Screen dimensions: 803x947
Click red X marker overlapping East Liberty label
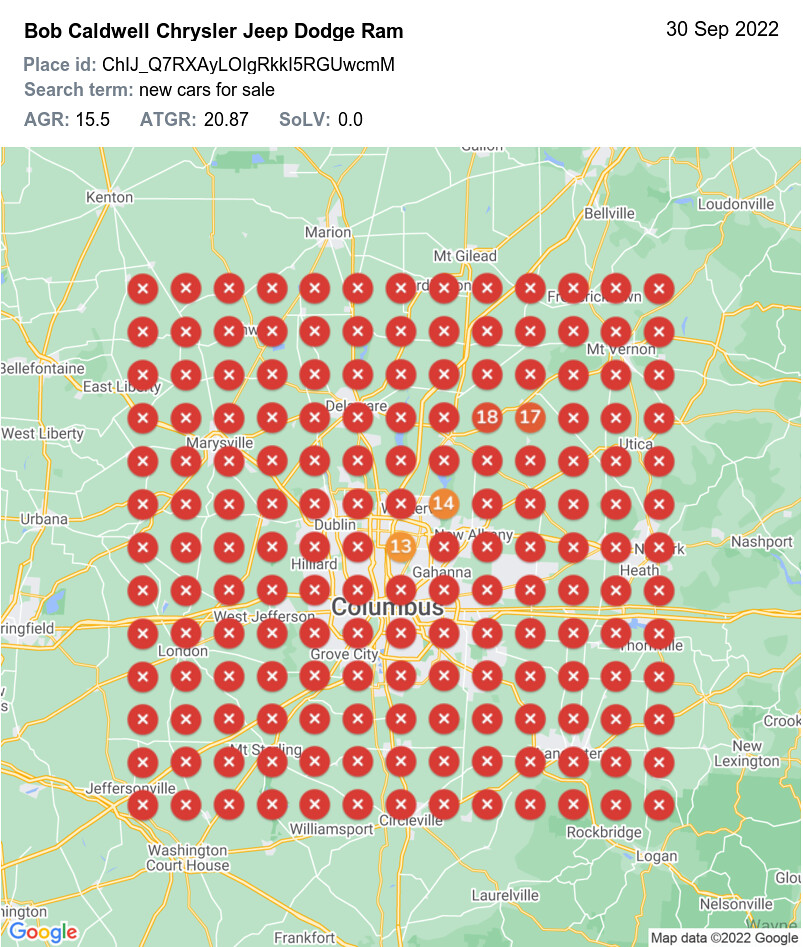point(143,374)
